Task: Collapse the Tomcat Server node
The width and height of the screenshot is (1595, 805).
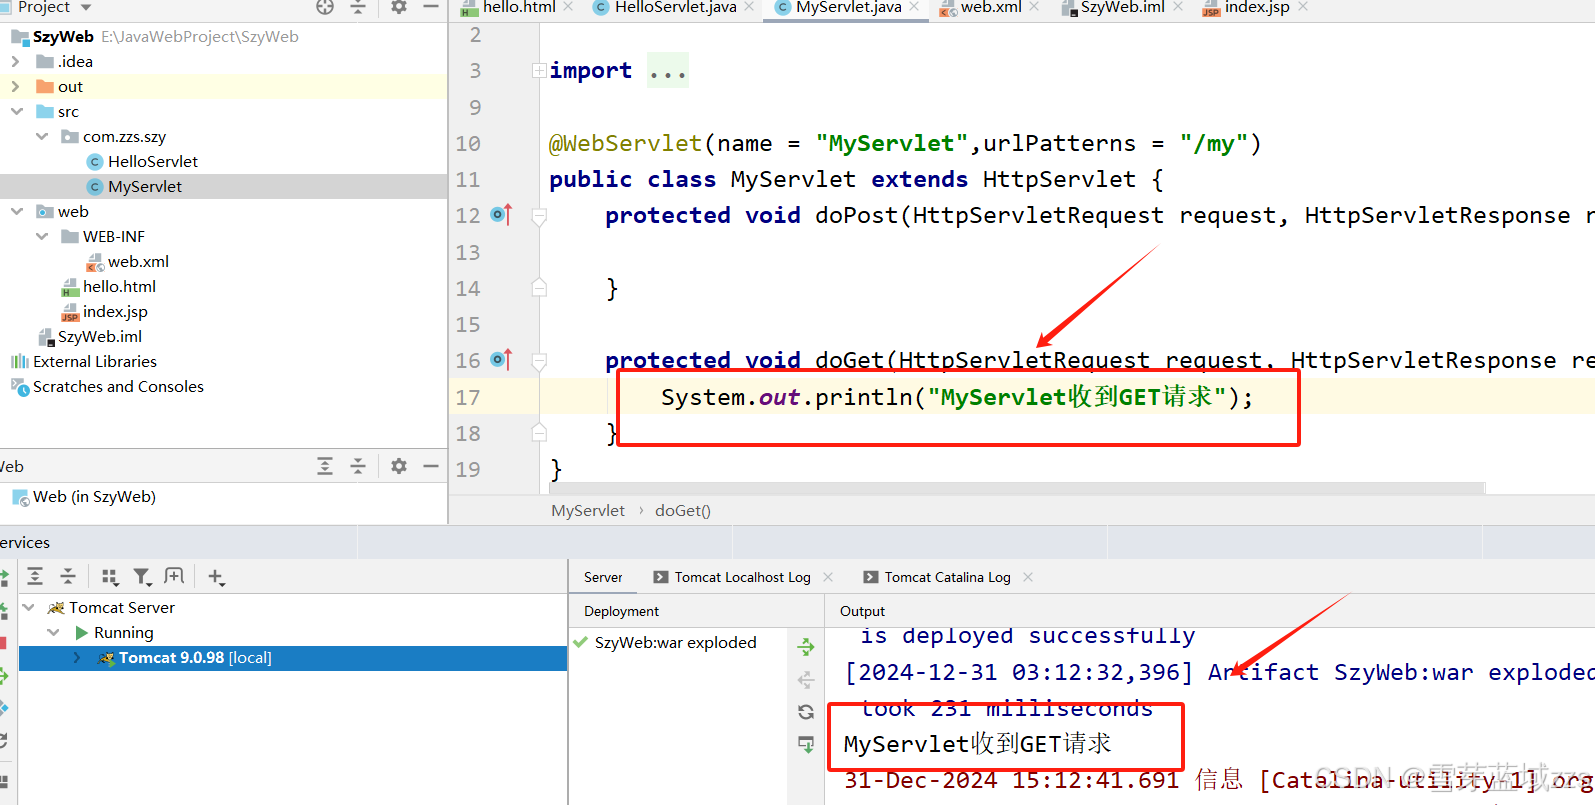Action: pos(28,607)
